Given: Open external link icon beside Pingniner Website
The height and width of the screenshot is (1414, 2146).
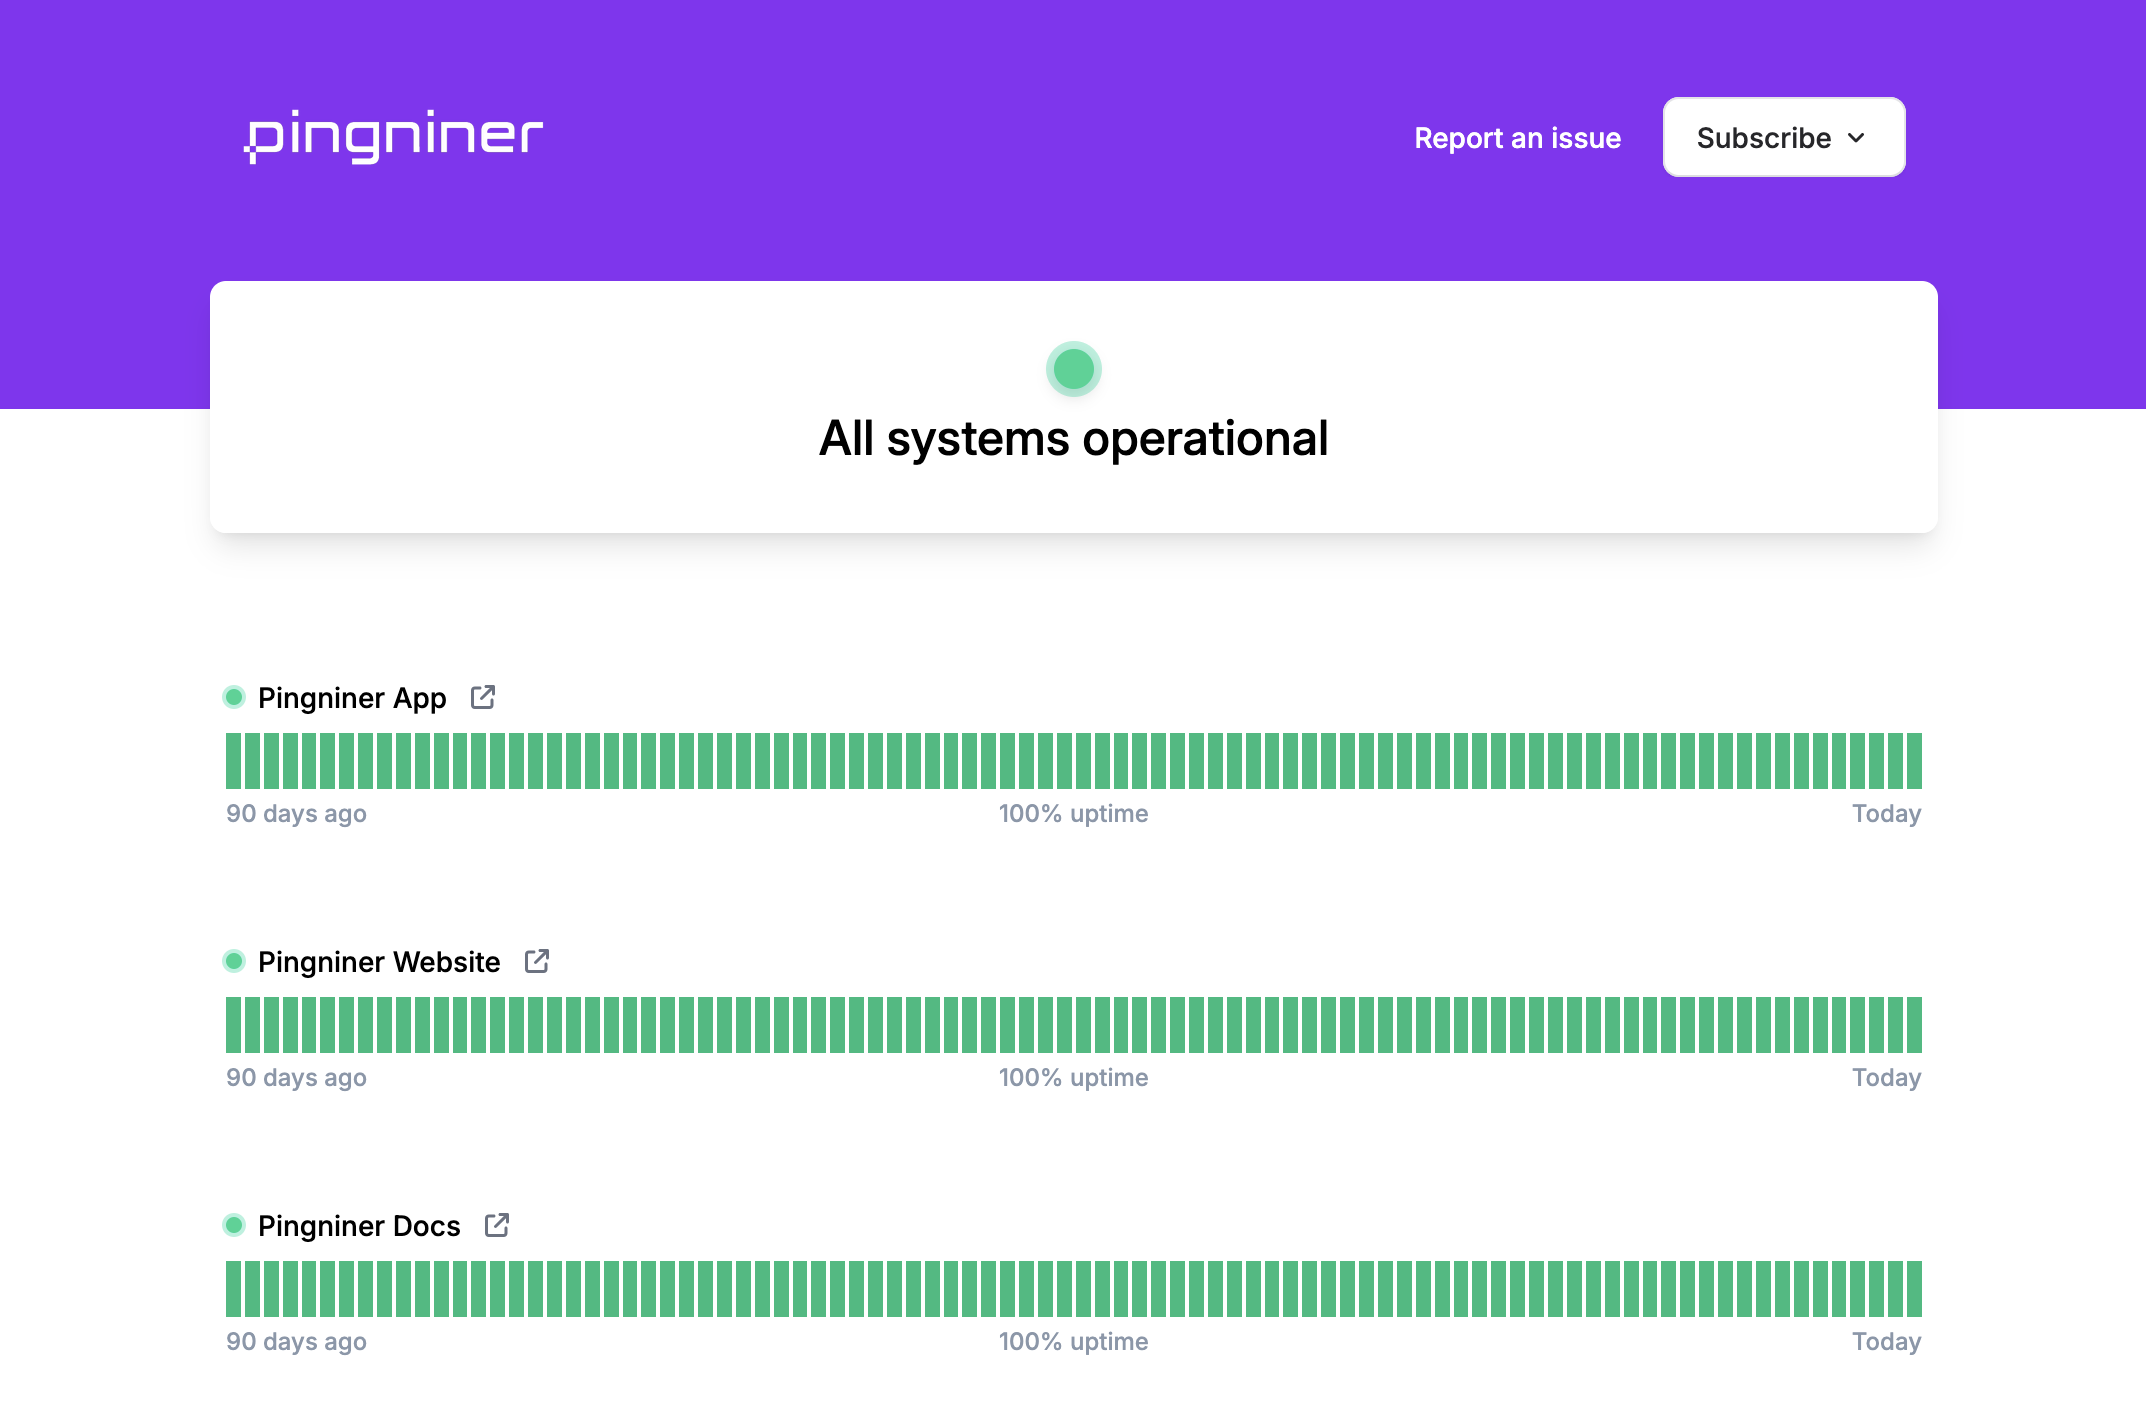Looking at the screenshot, I should point(537,961).
